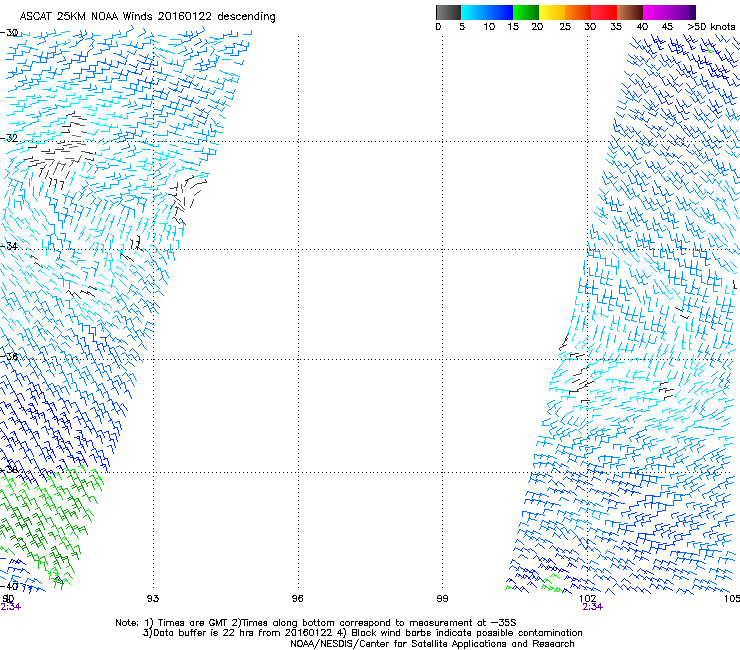Click the latitude label -32
Screen dimensions: 740x650
[9, 138]
